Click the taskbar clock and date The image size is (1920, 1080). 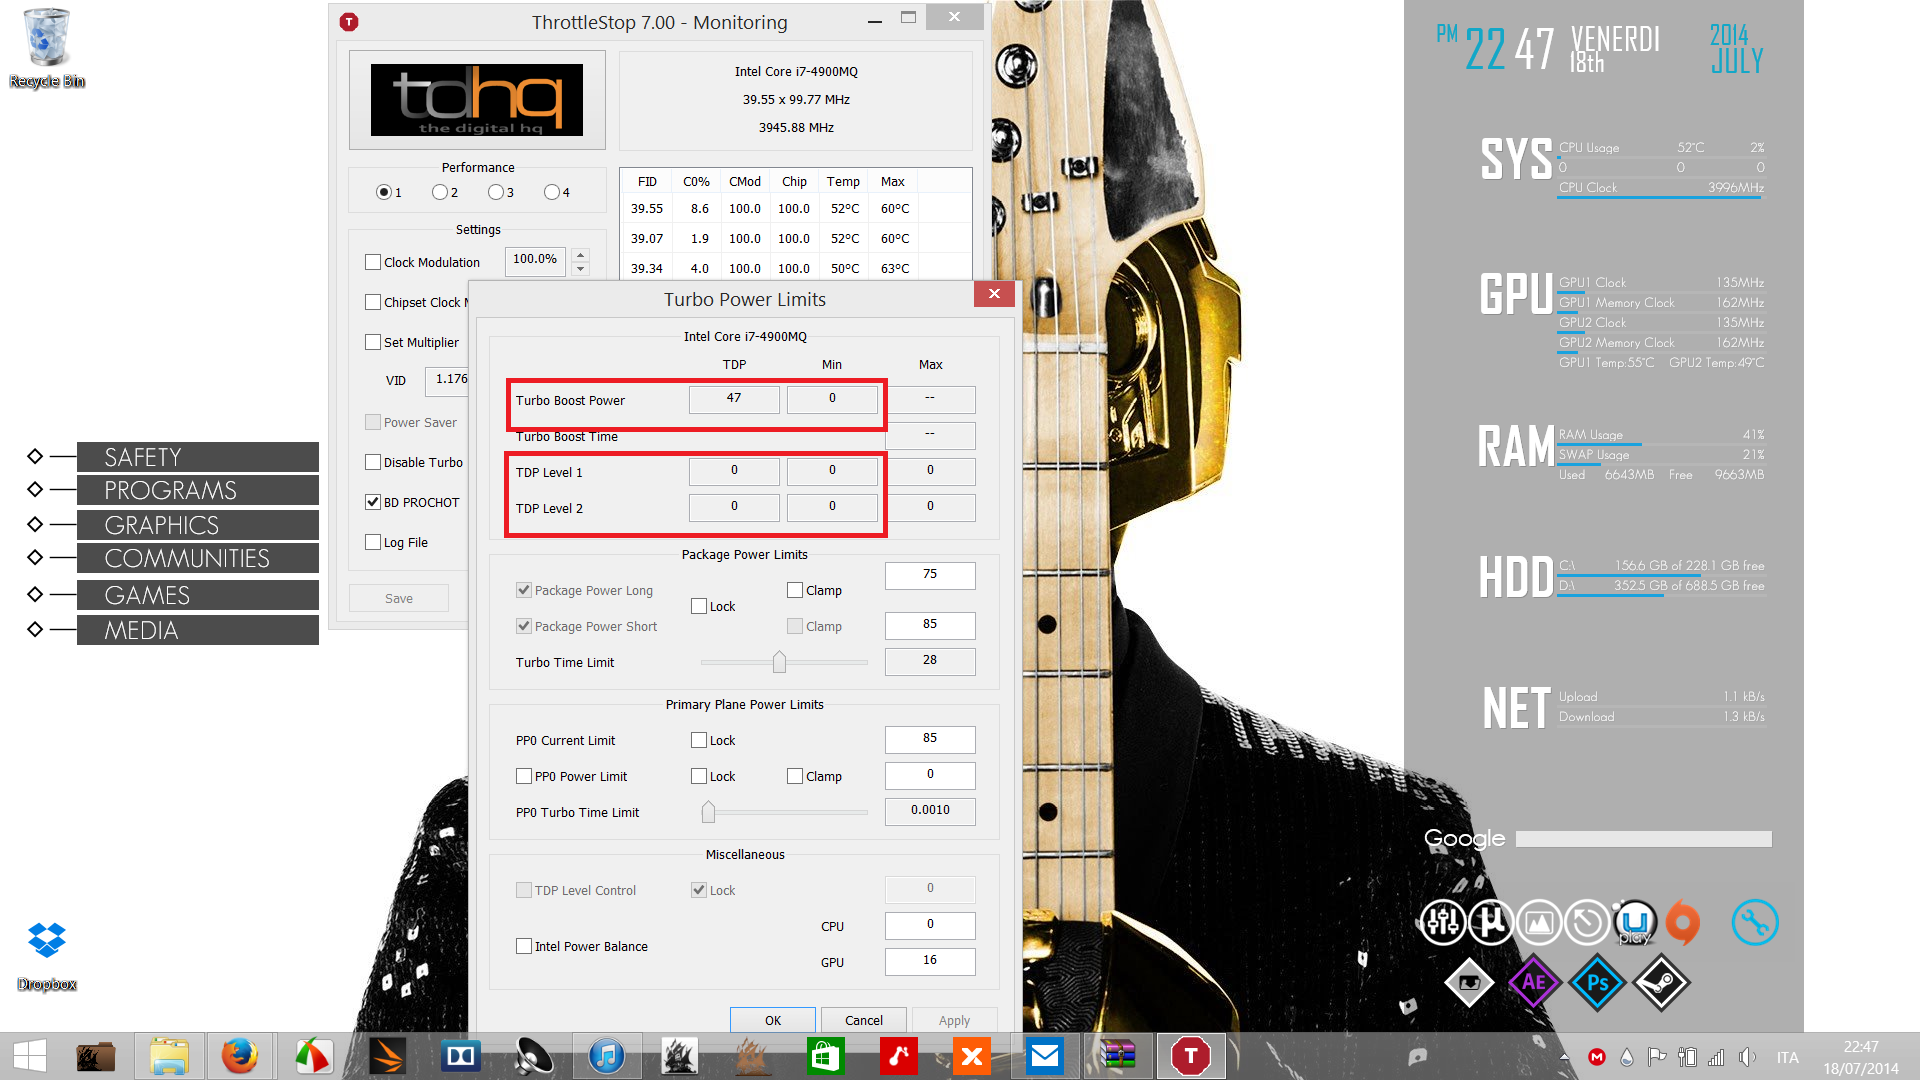1861,1057
